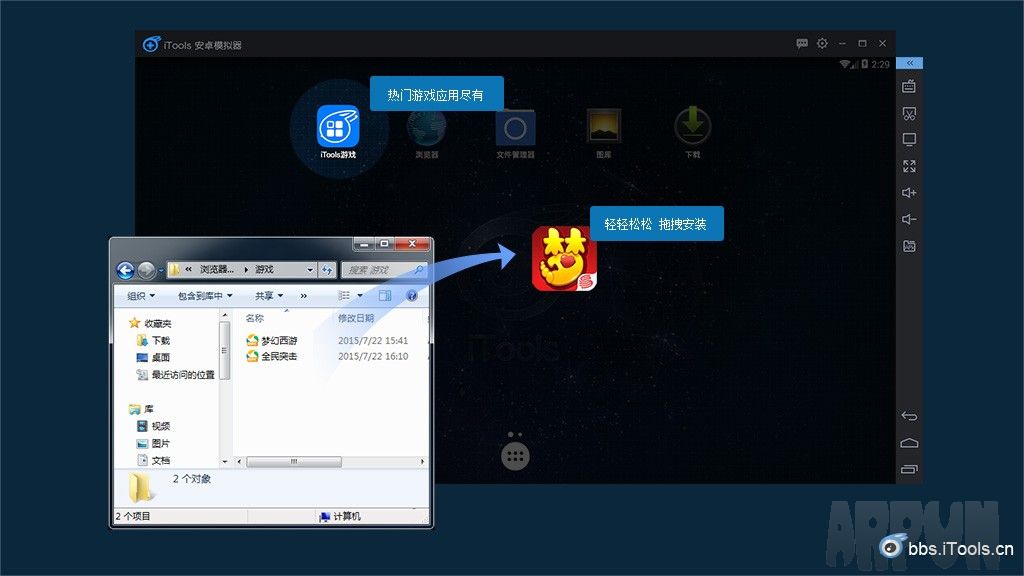The width and height of the screenshot is (1024, 576).
Task: Toggle fullscreen mode from the sidebar
Action: 909,166
